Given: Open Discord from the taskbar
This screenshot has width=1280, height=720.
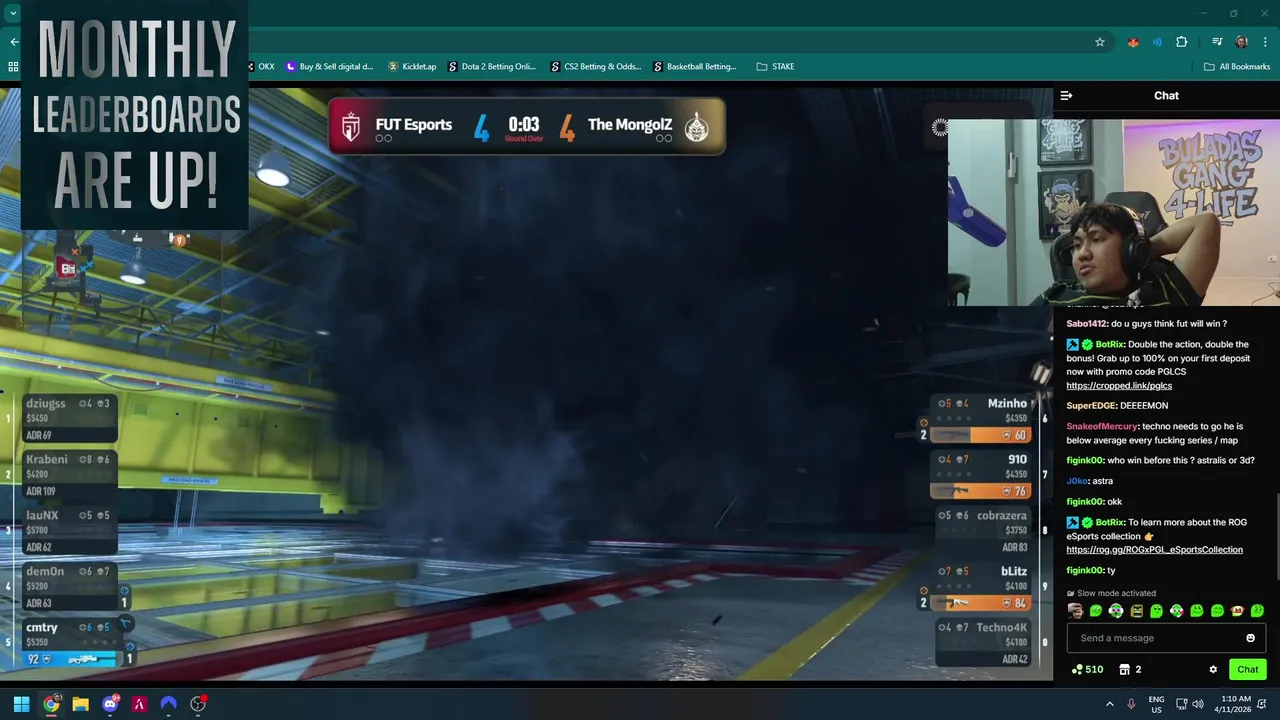Looking at the screenshot, I should click(110, 704).
